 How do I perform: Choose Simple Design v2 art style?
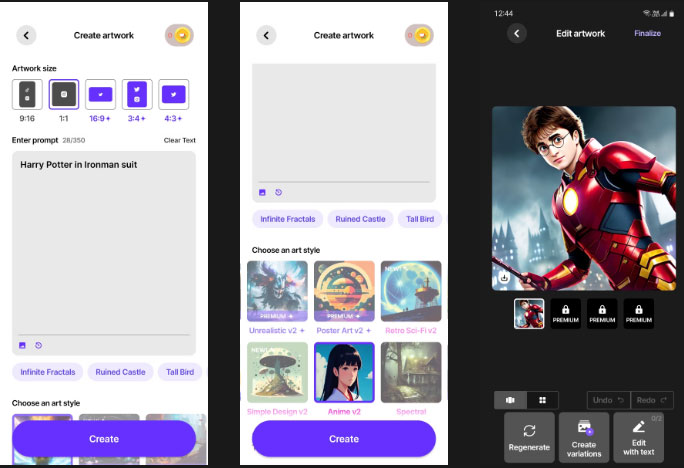(277, 372)
